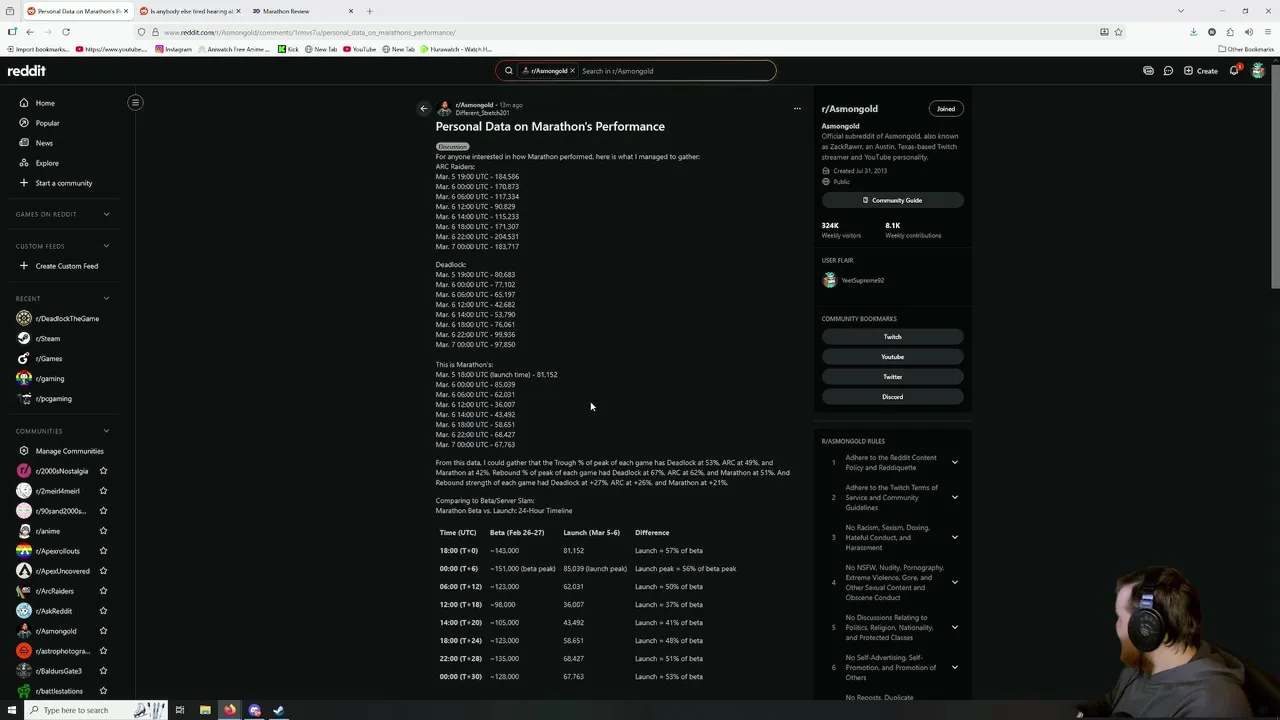Open the browser extensions icon
Screen dimensions: 1280x720
(x=1230, y=32)
